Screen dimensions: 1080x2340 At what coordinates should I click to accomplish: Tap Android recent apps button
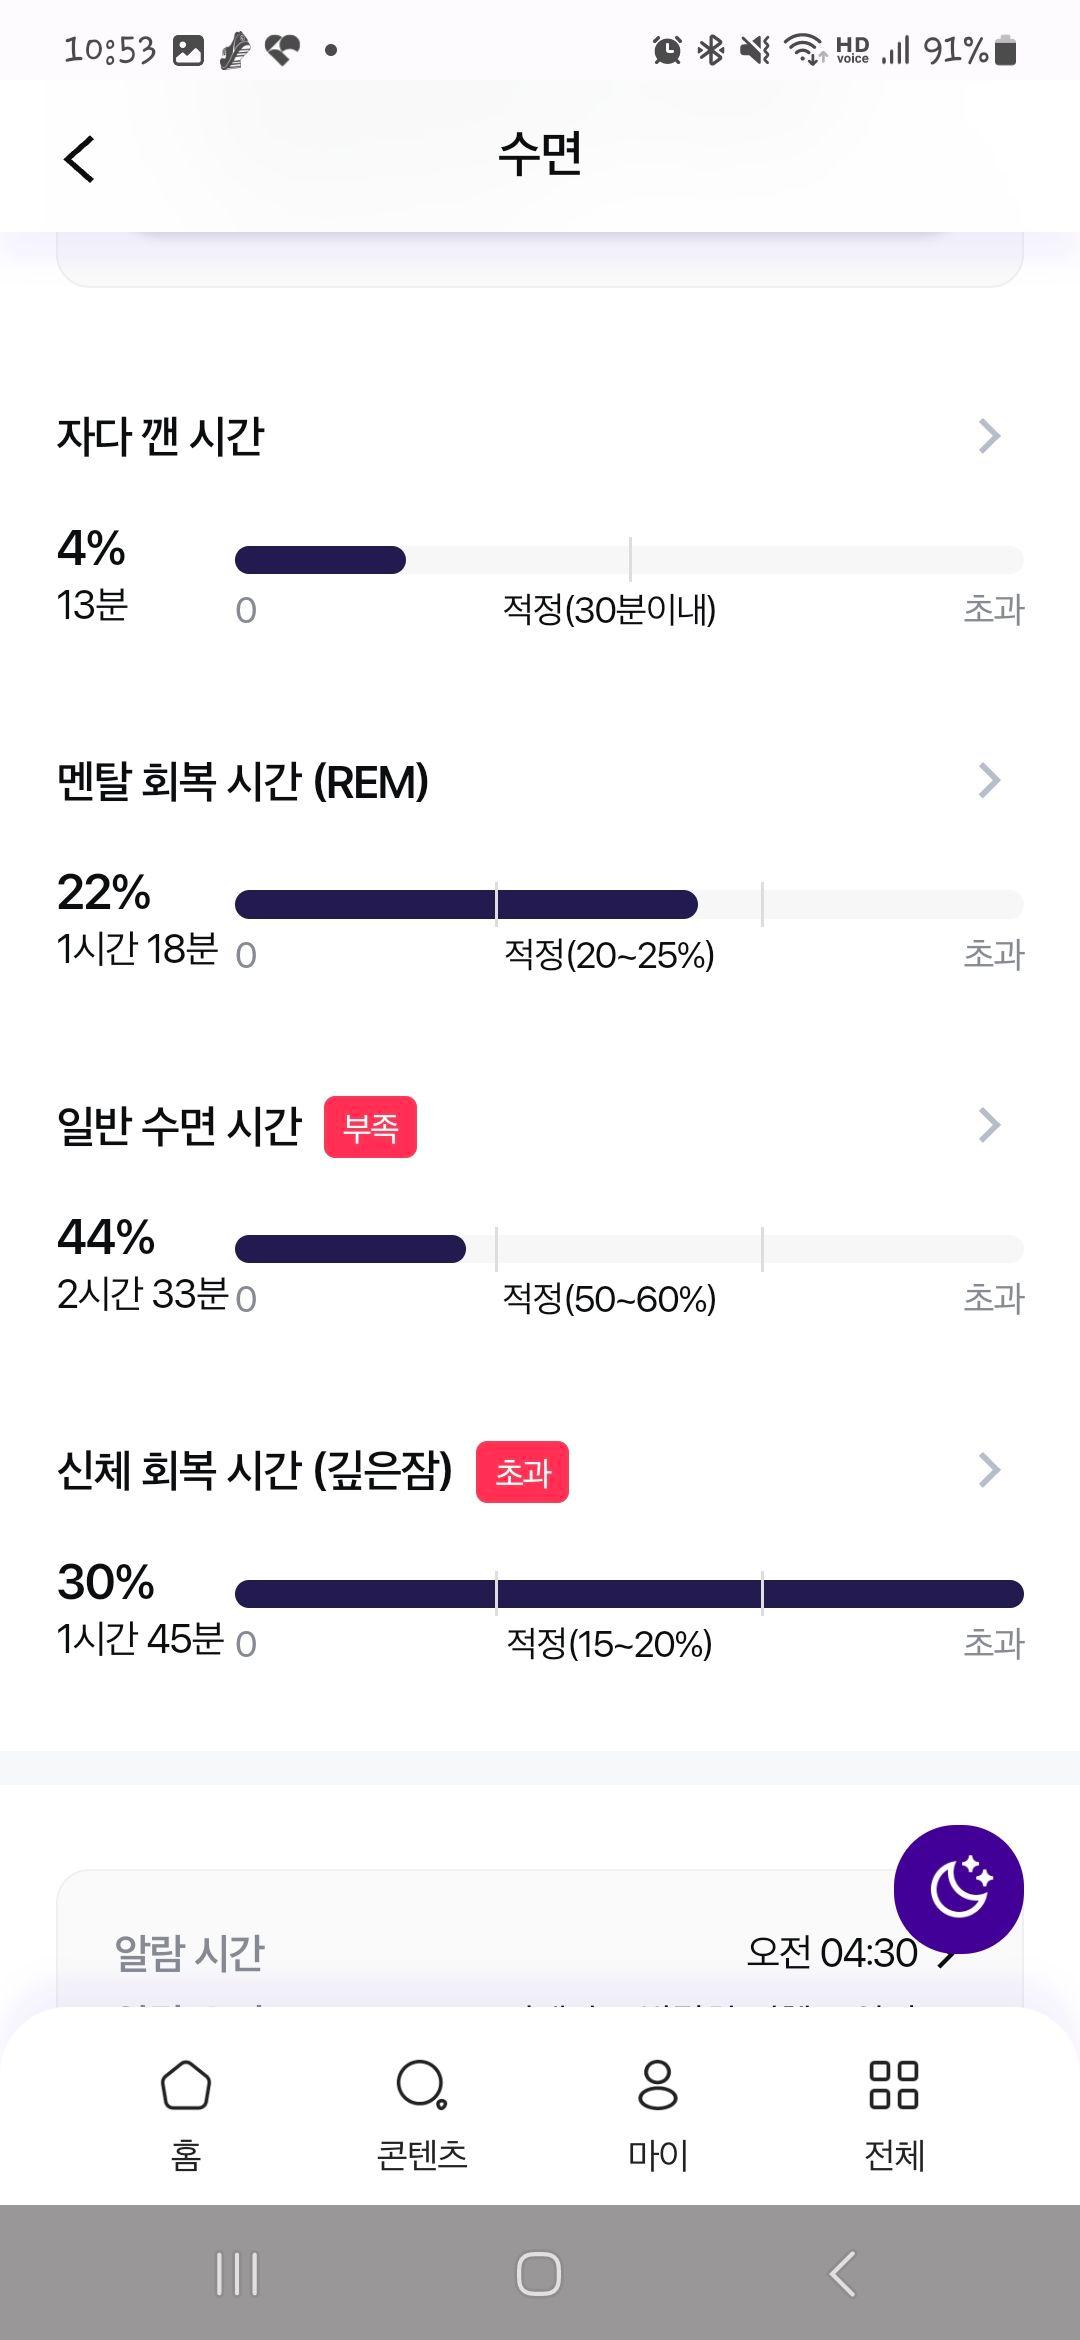(237, 2274)
